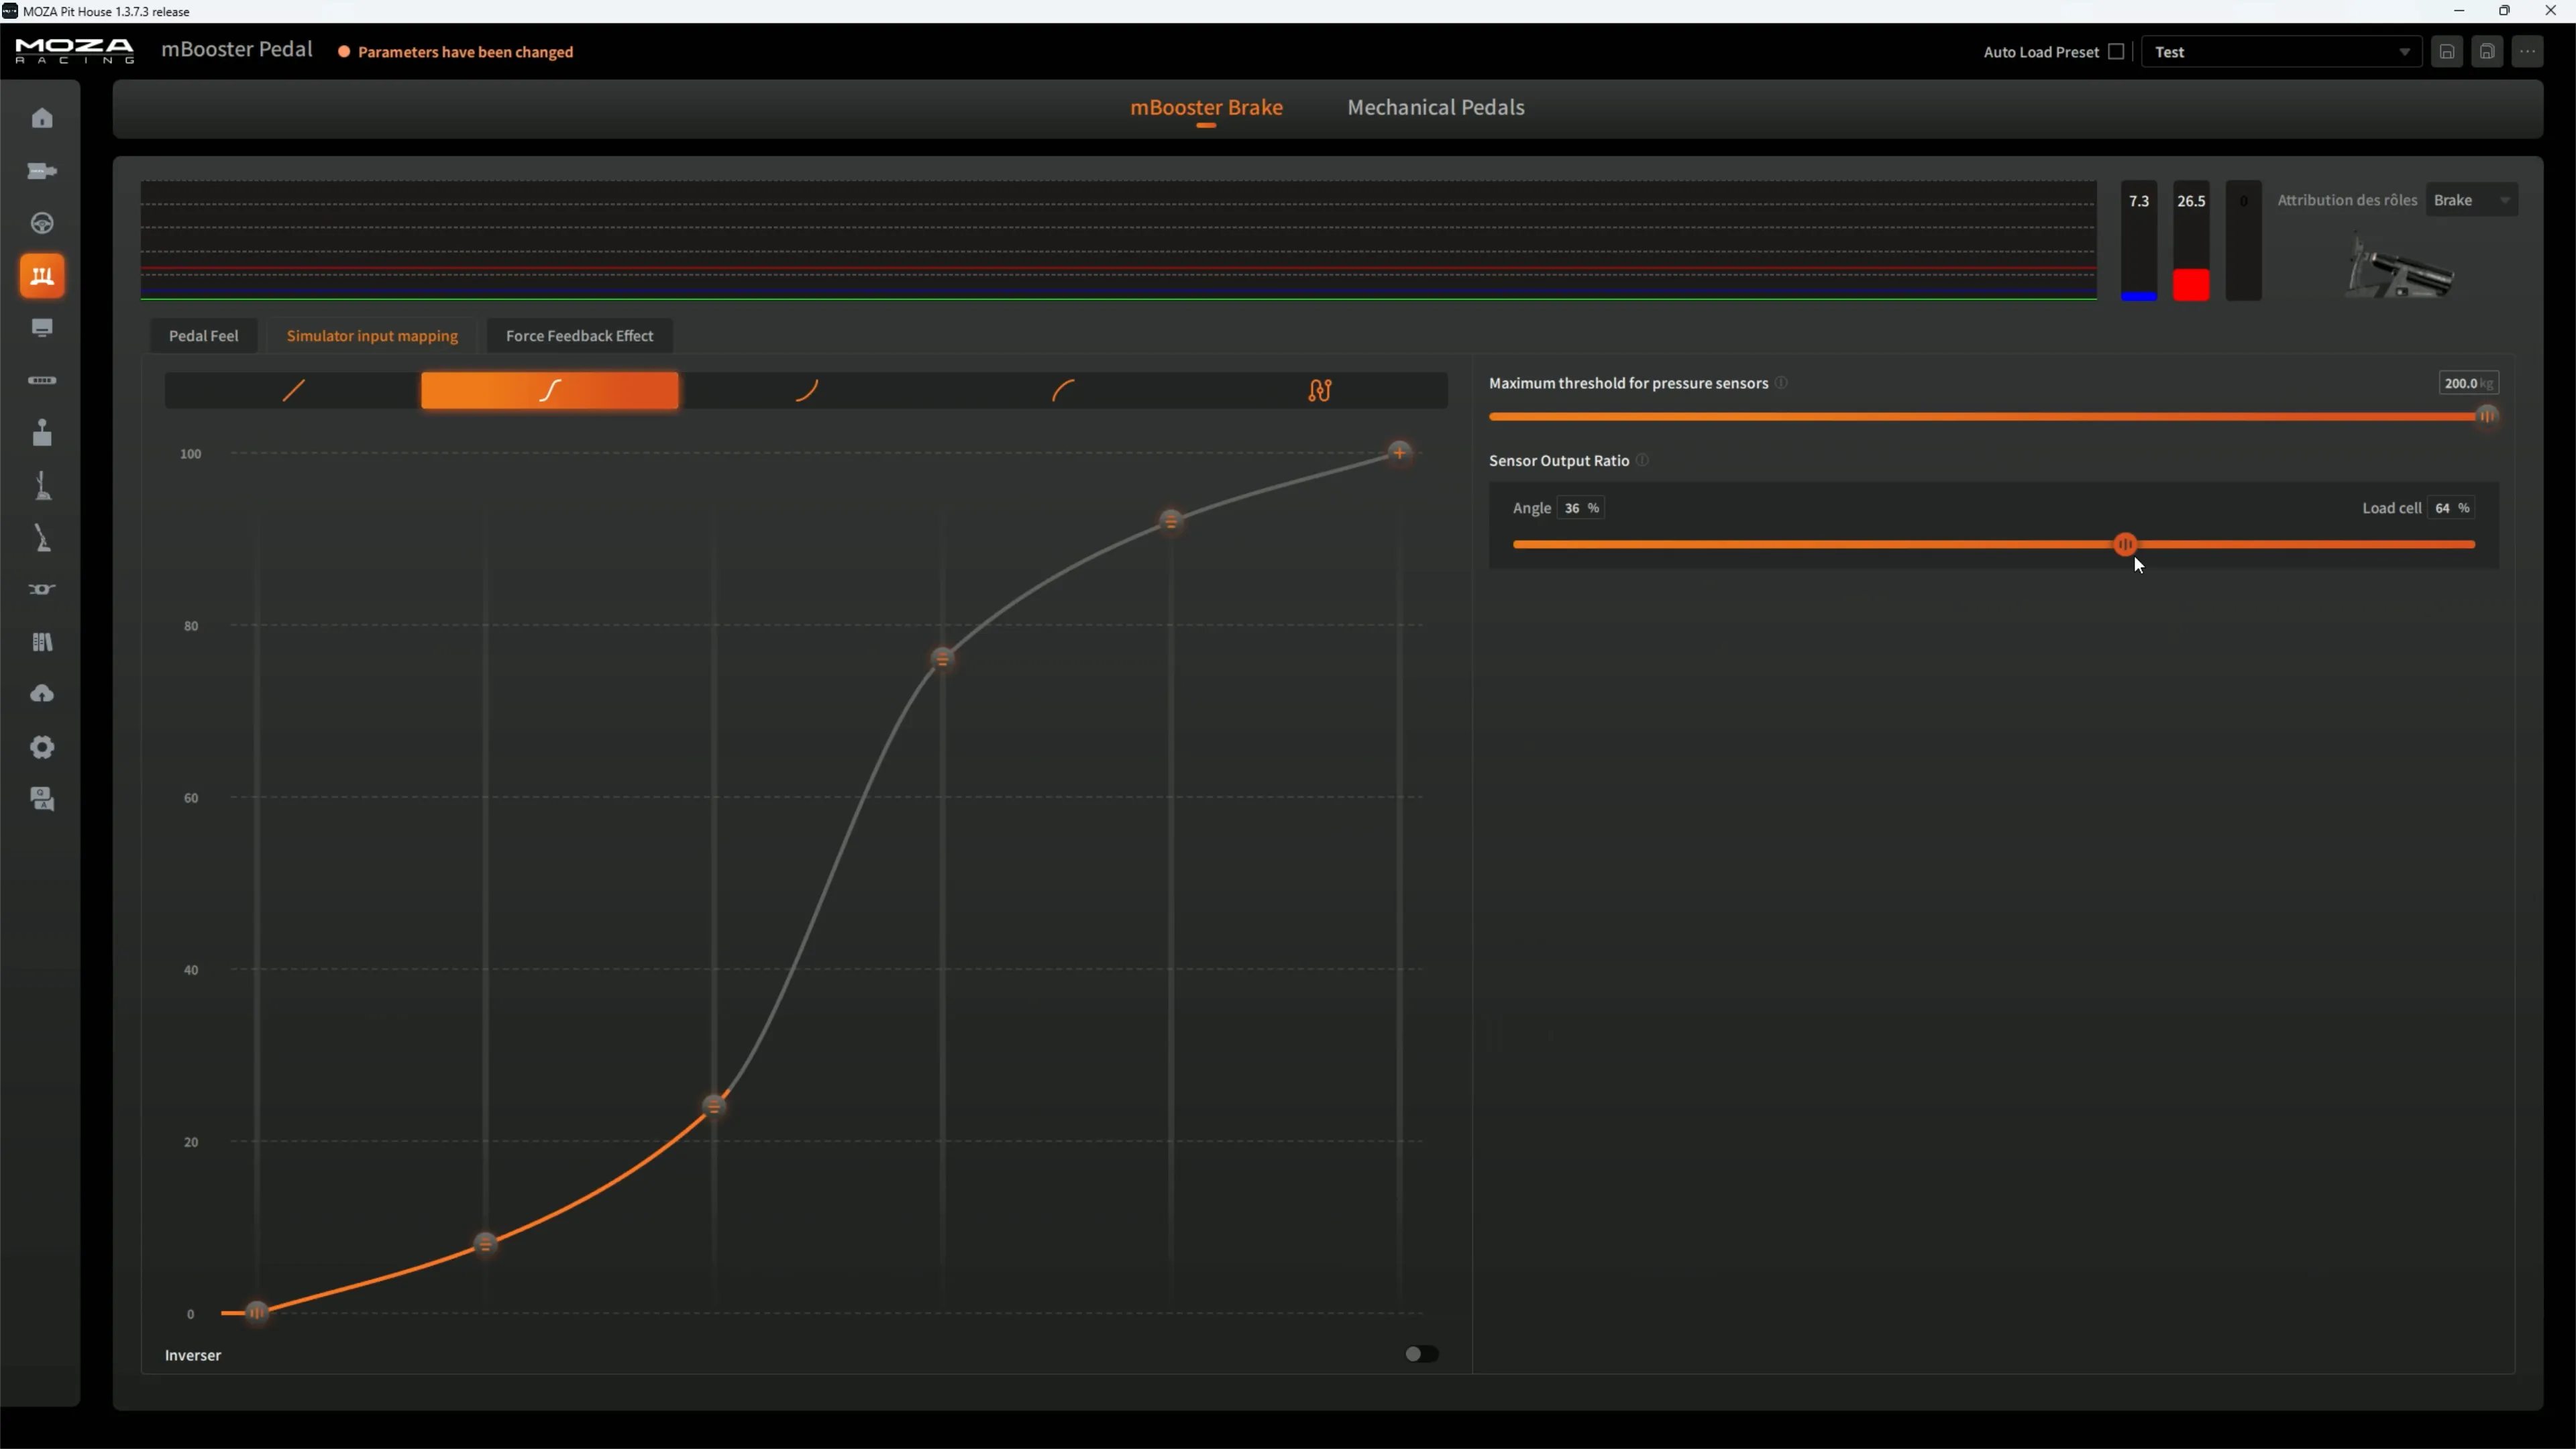Viewport: 2576px width, 1449px height.
Task: Click the Load cell percentage input field
Action: (x=2451, y=508)
